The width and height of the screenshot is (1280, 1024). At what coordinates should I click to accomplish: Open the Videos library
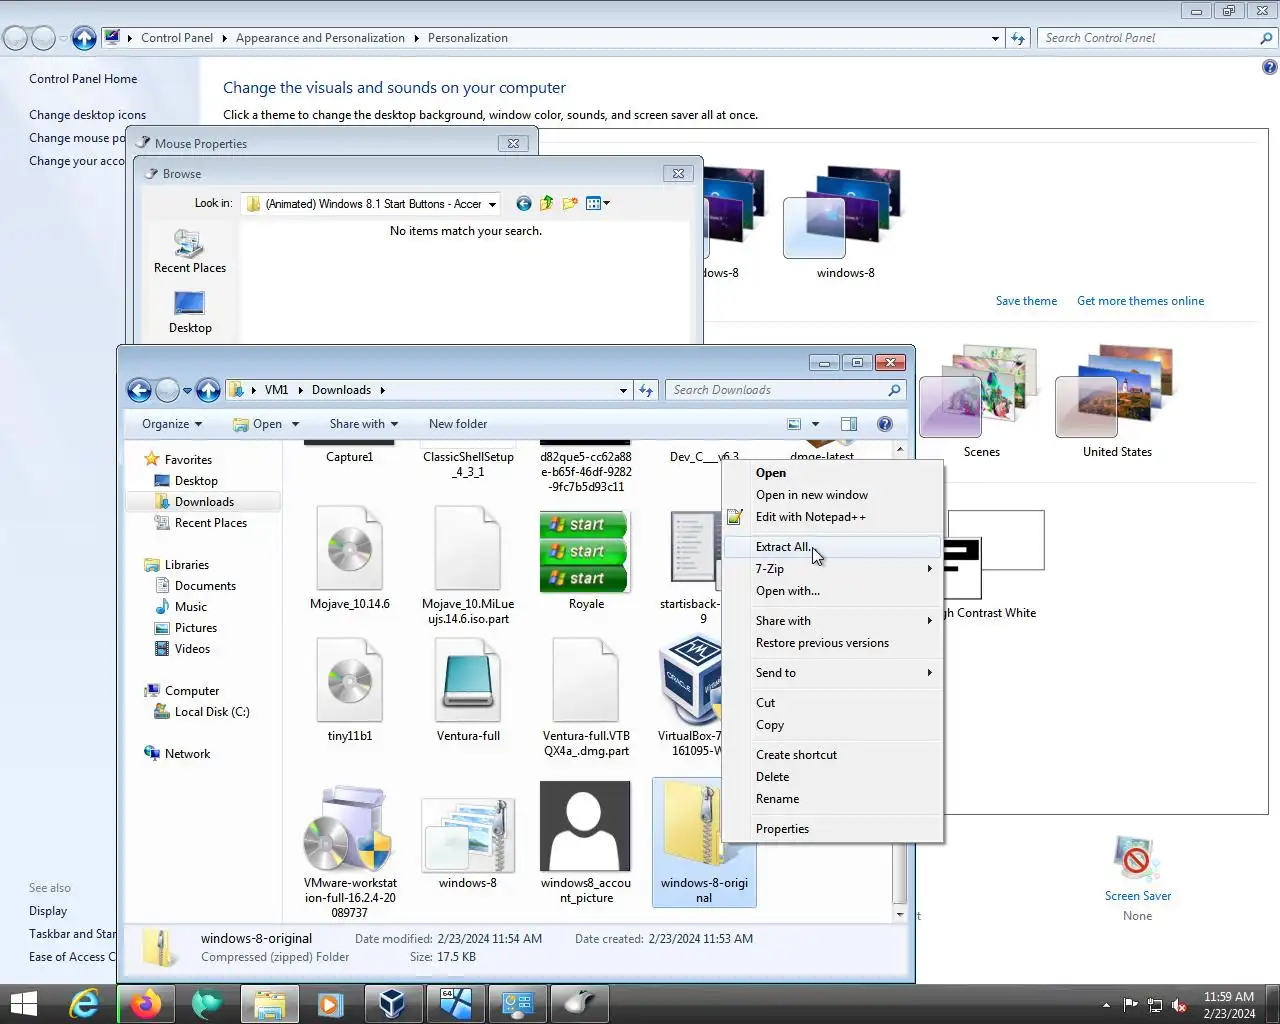click(x=192, y=649)
